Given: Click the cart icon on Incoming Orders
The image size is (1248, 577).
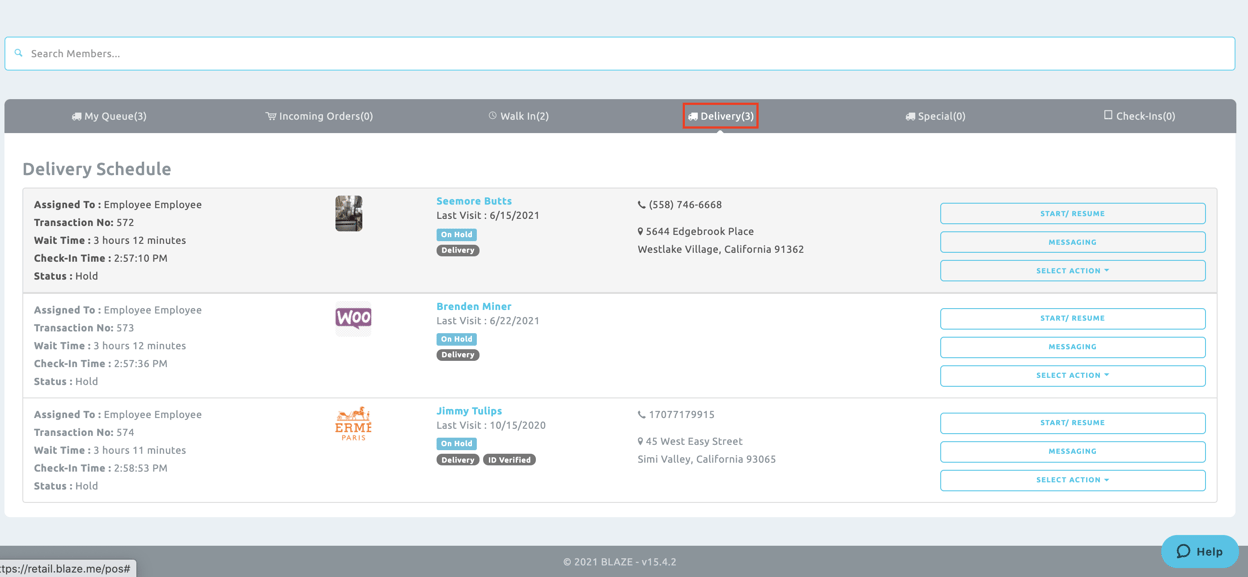Looking at the screenshot, I should click(271, 116).
